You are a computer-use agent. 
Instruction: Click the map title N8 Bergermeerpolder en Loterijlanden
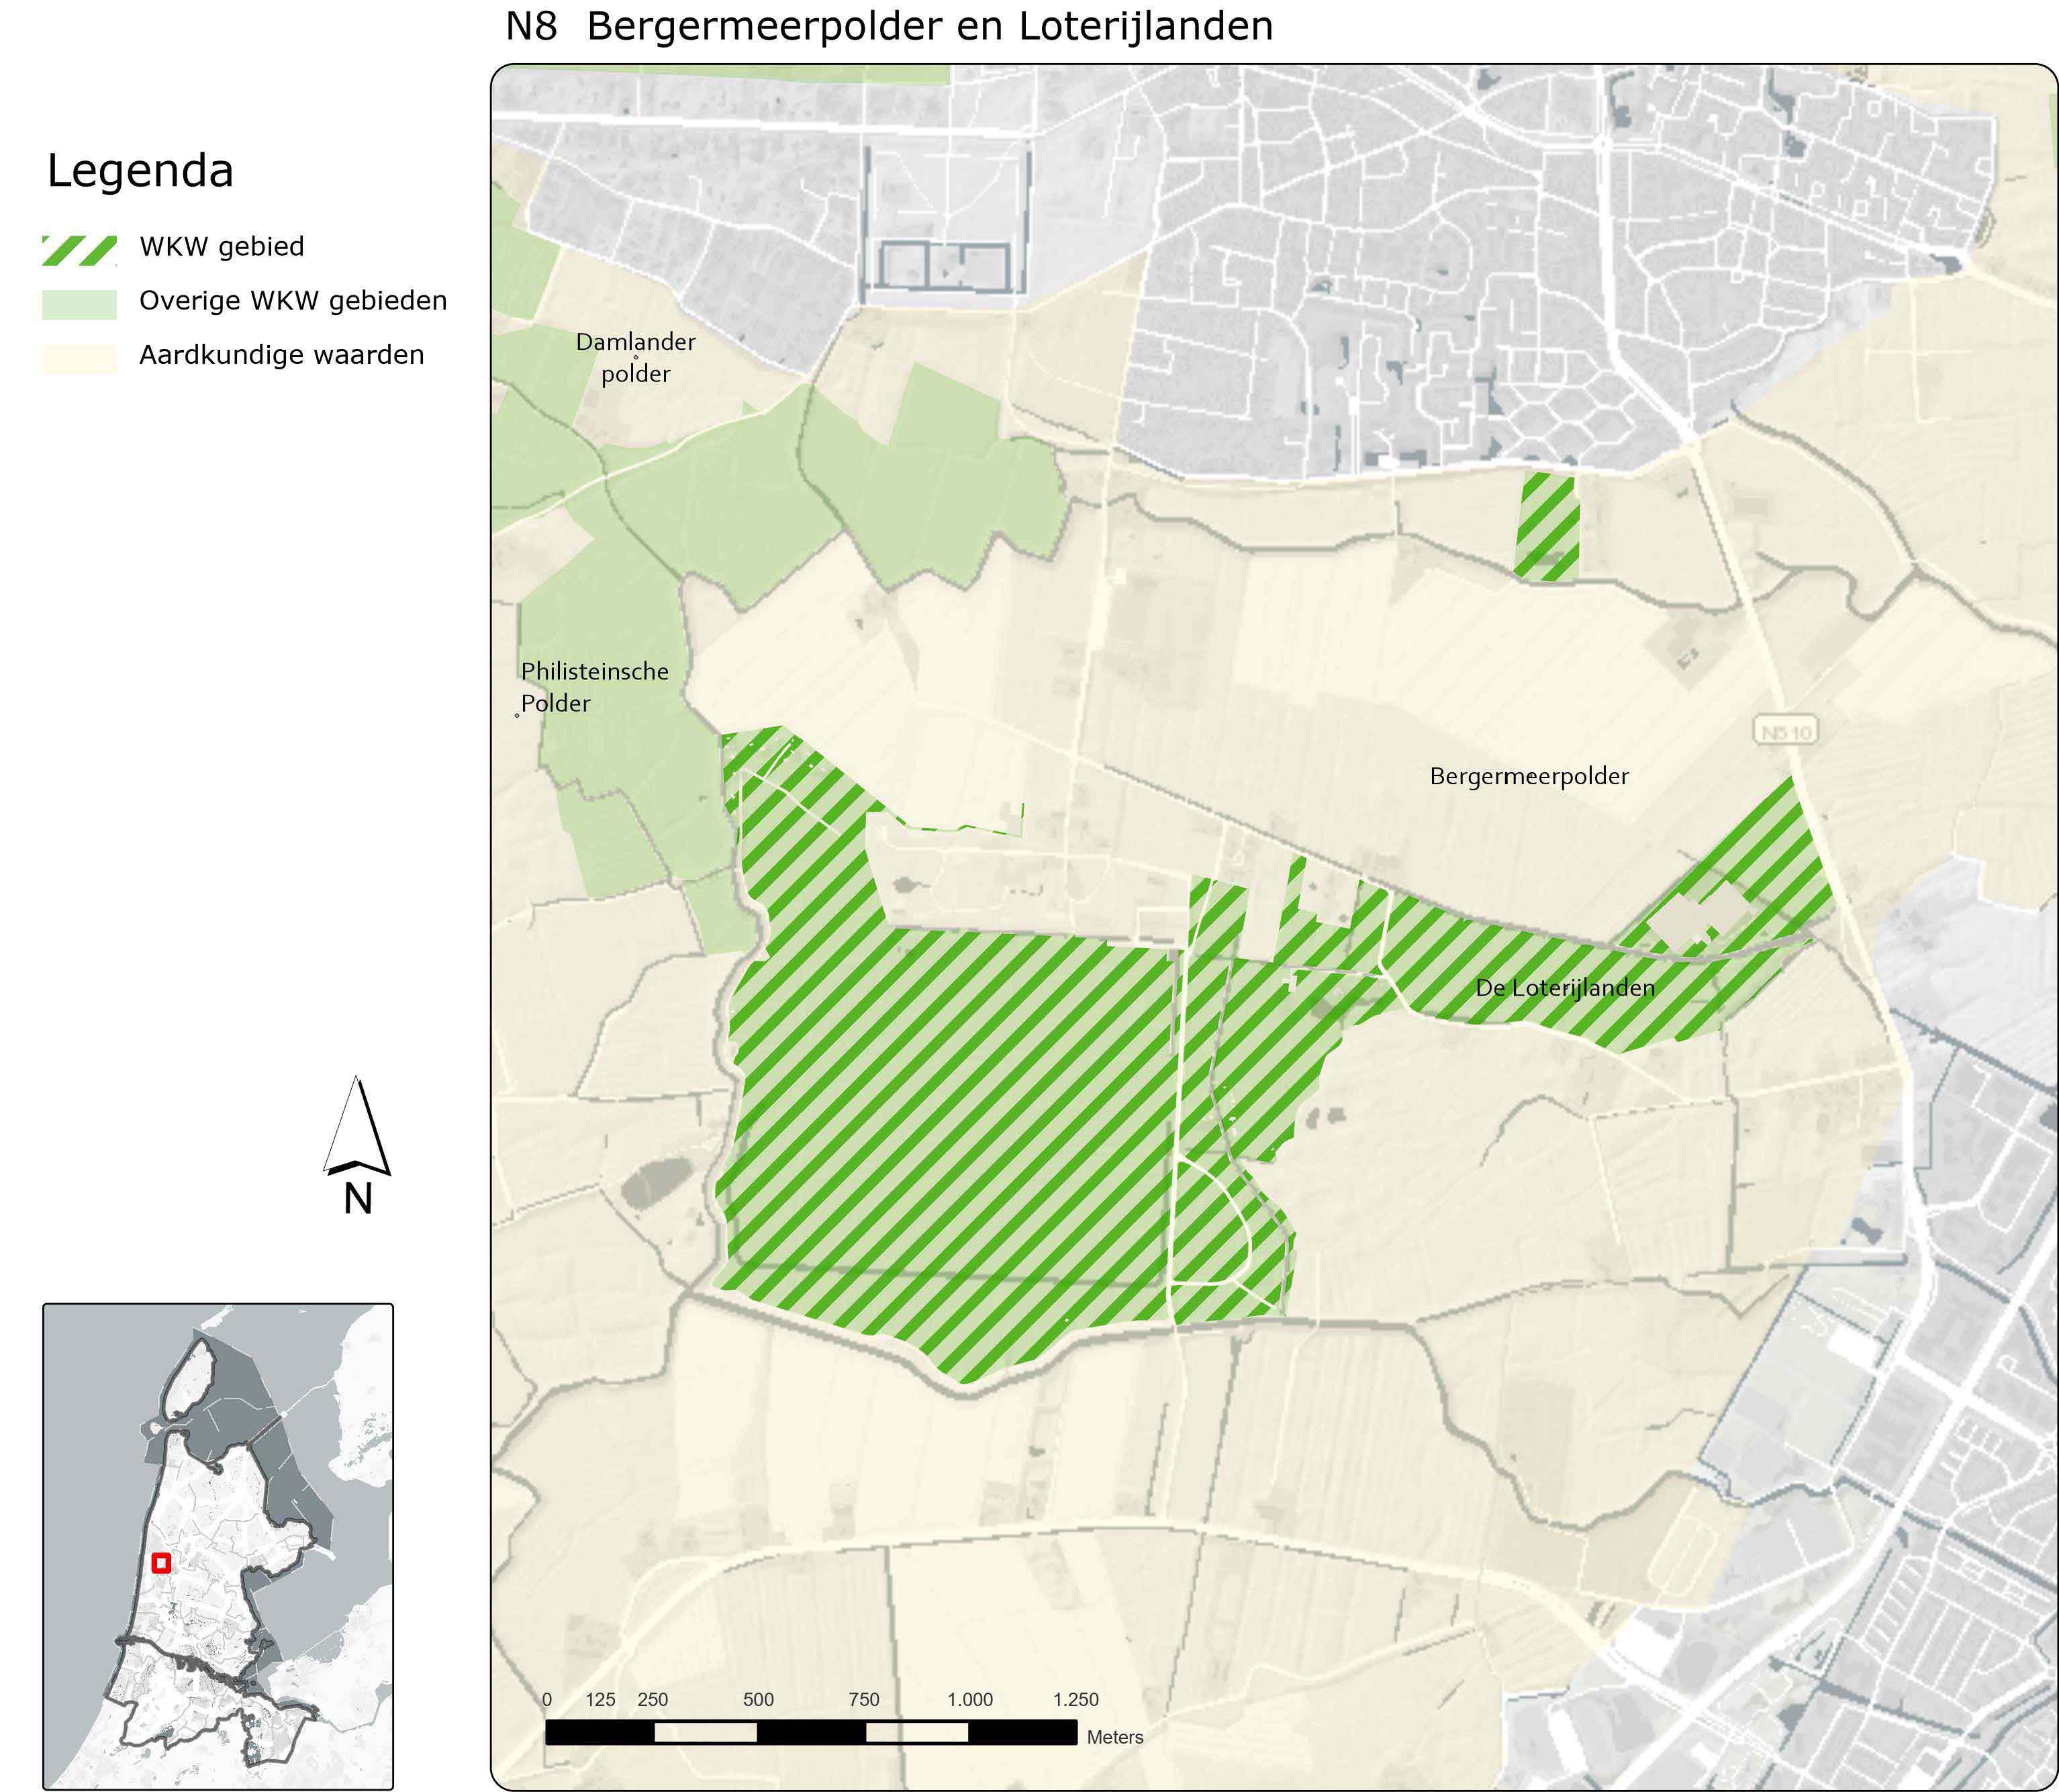click(889, 27)
